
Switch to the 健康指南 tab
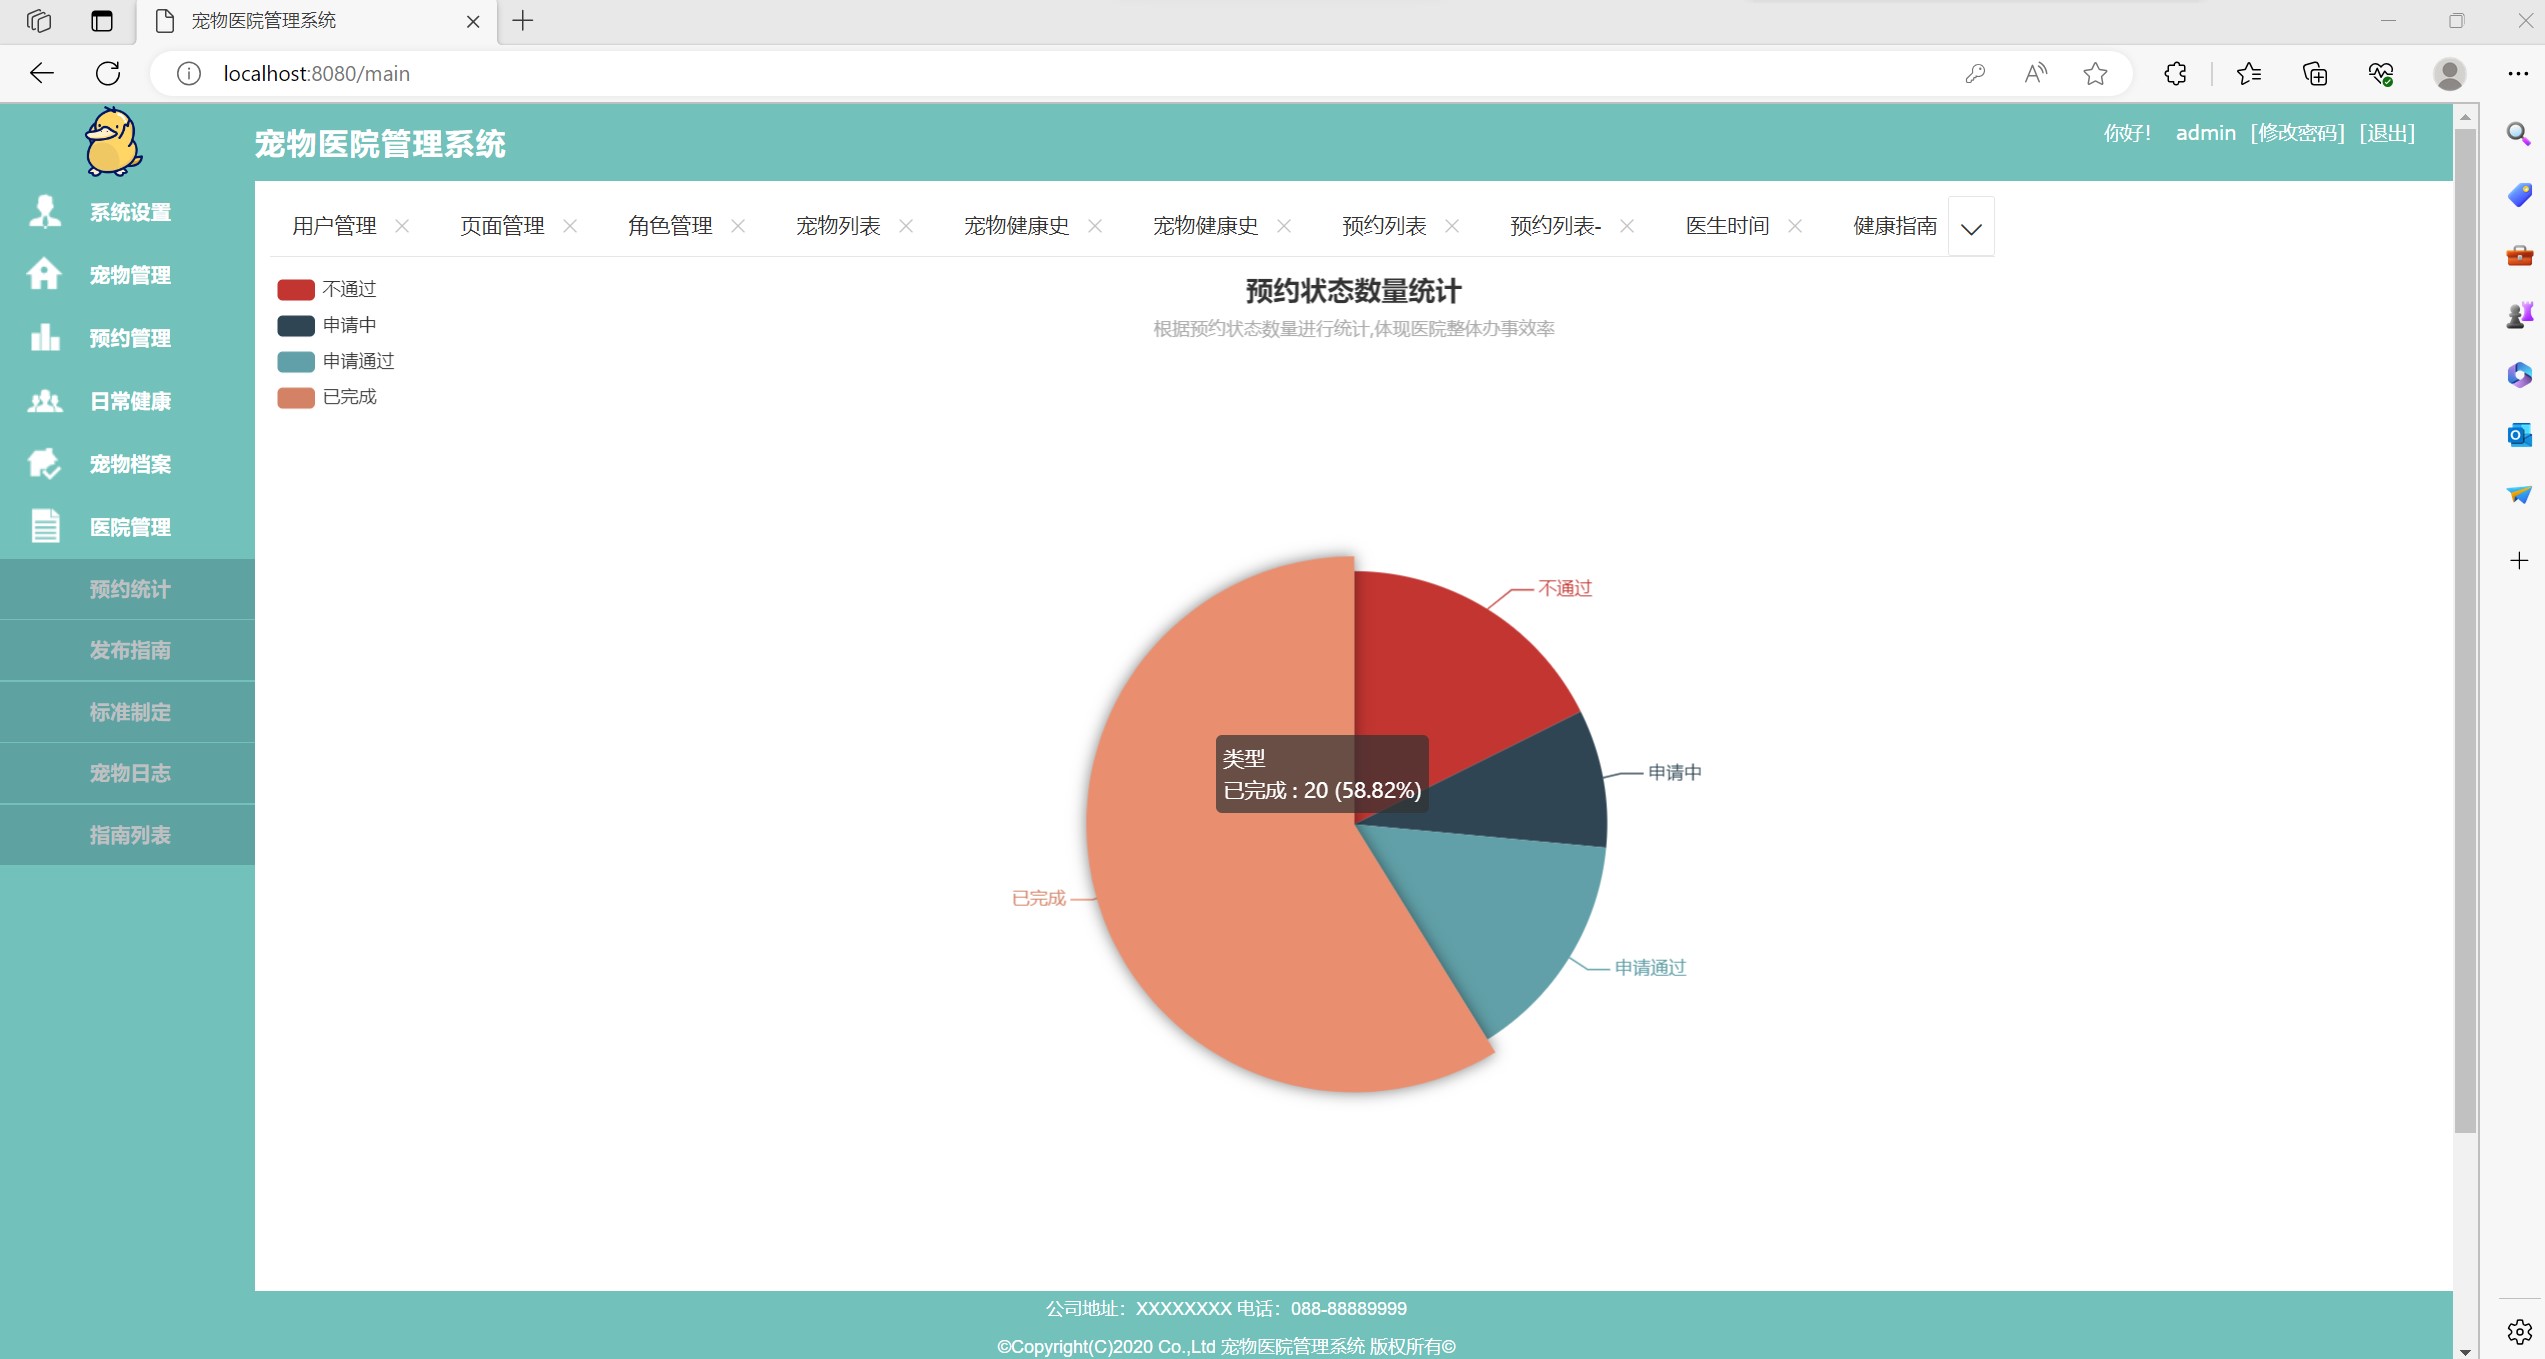point(1895,226)
